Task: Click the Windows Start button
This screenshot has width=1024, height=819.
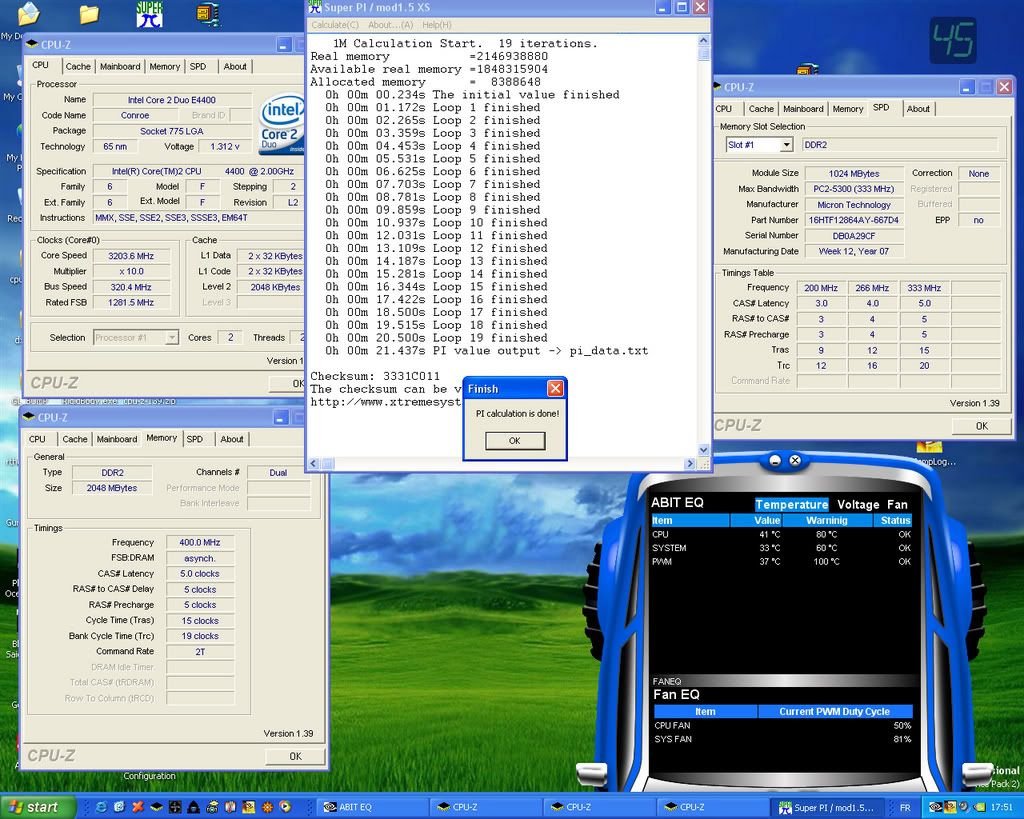Action: (x=32, y=806)
